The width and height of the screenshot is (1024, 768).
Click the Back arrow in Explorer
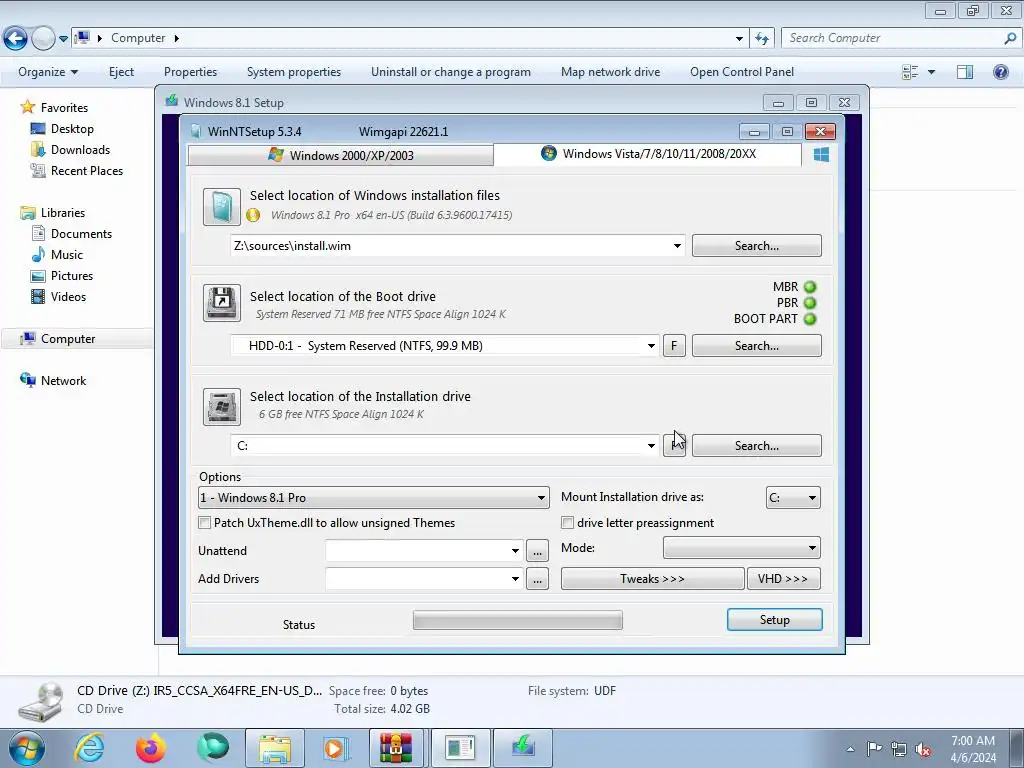[x=16, y=39]
